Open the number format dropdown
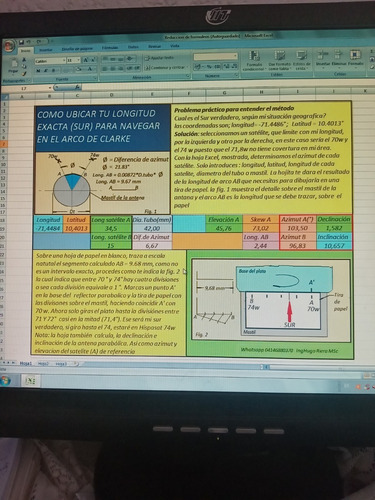 coord(235,56)
